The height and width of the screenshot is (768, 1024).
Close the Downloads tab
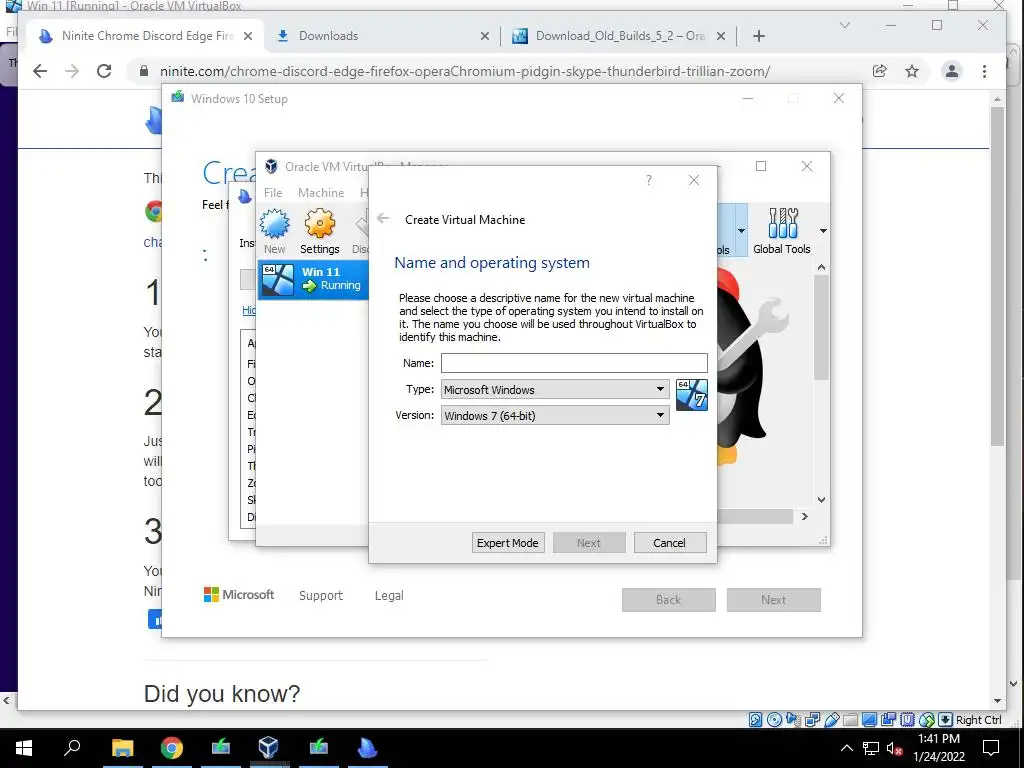point(485,36)
